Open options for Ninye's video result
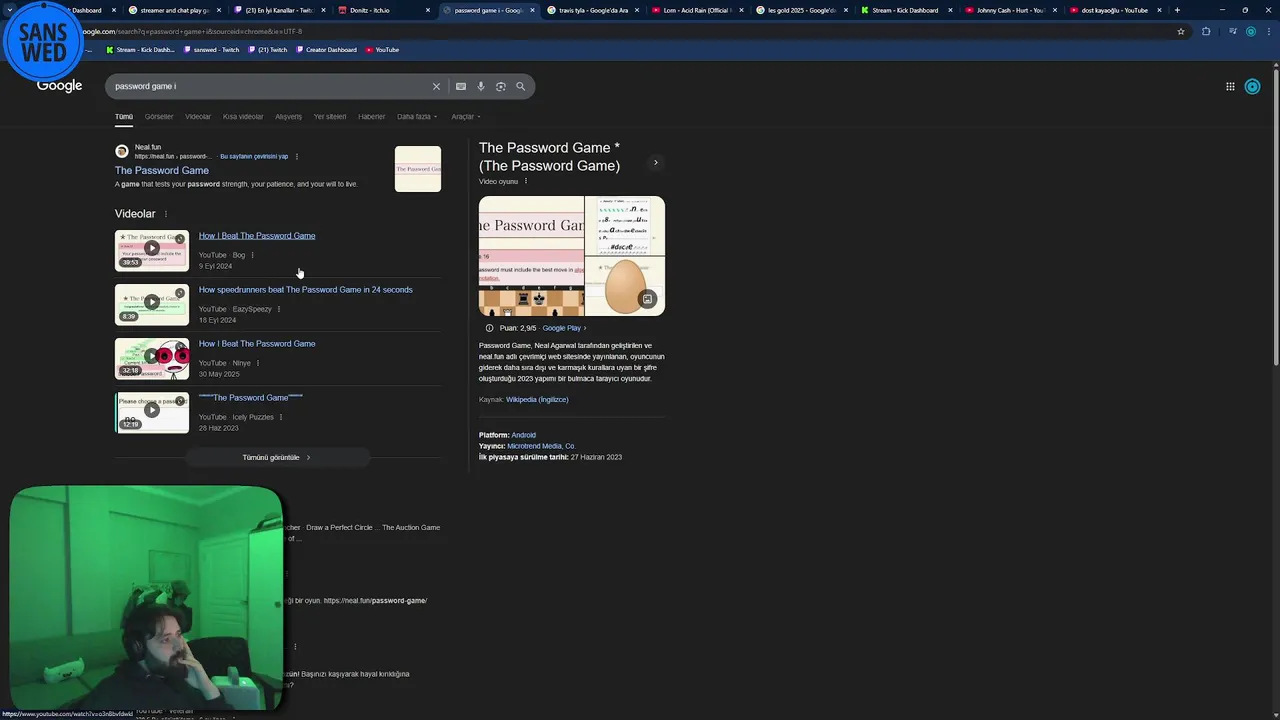Image resolution: width=1280 pixels, height=720 pixels. [258, 363]
